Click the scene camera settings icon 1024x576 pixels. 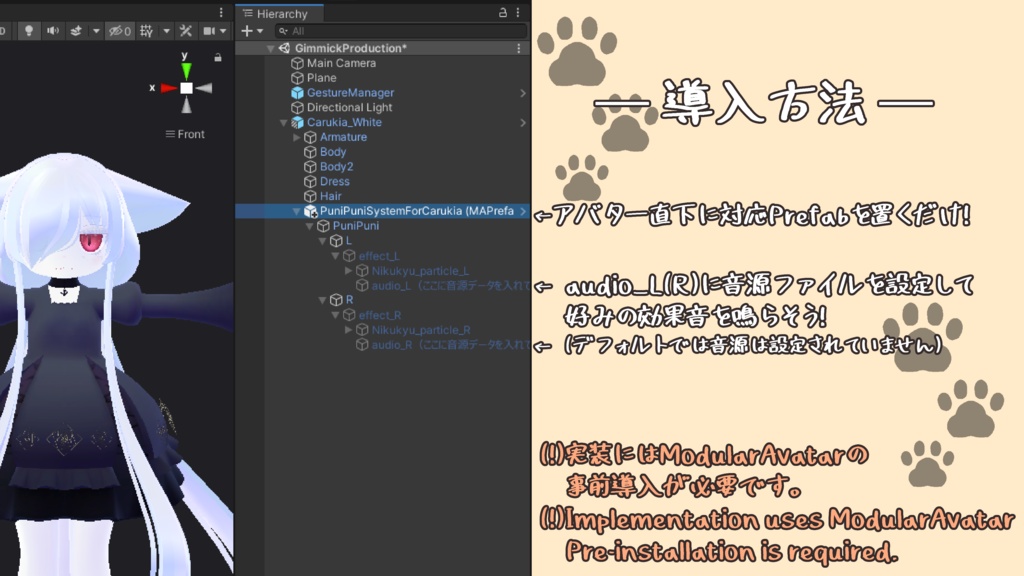(208, 31)
